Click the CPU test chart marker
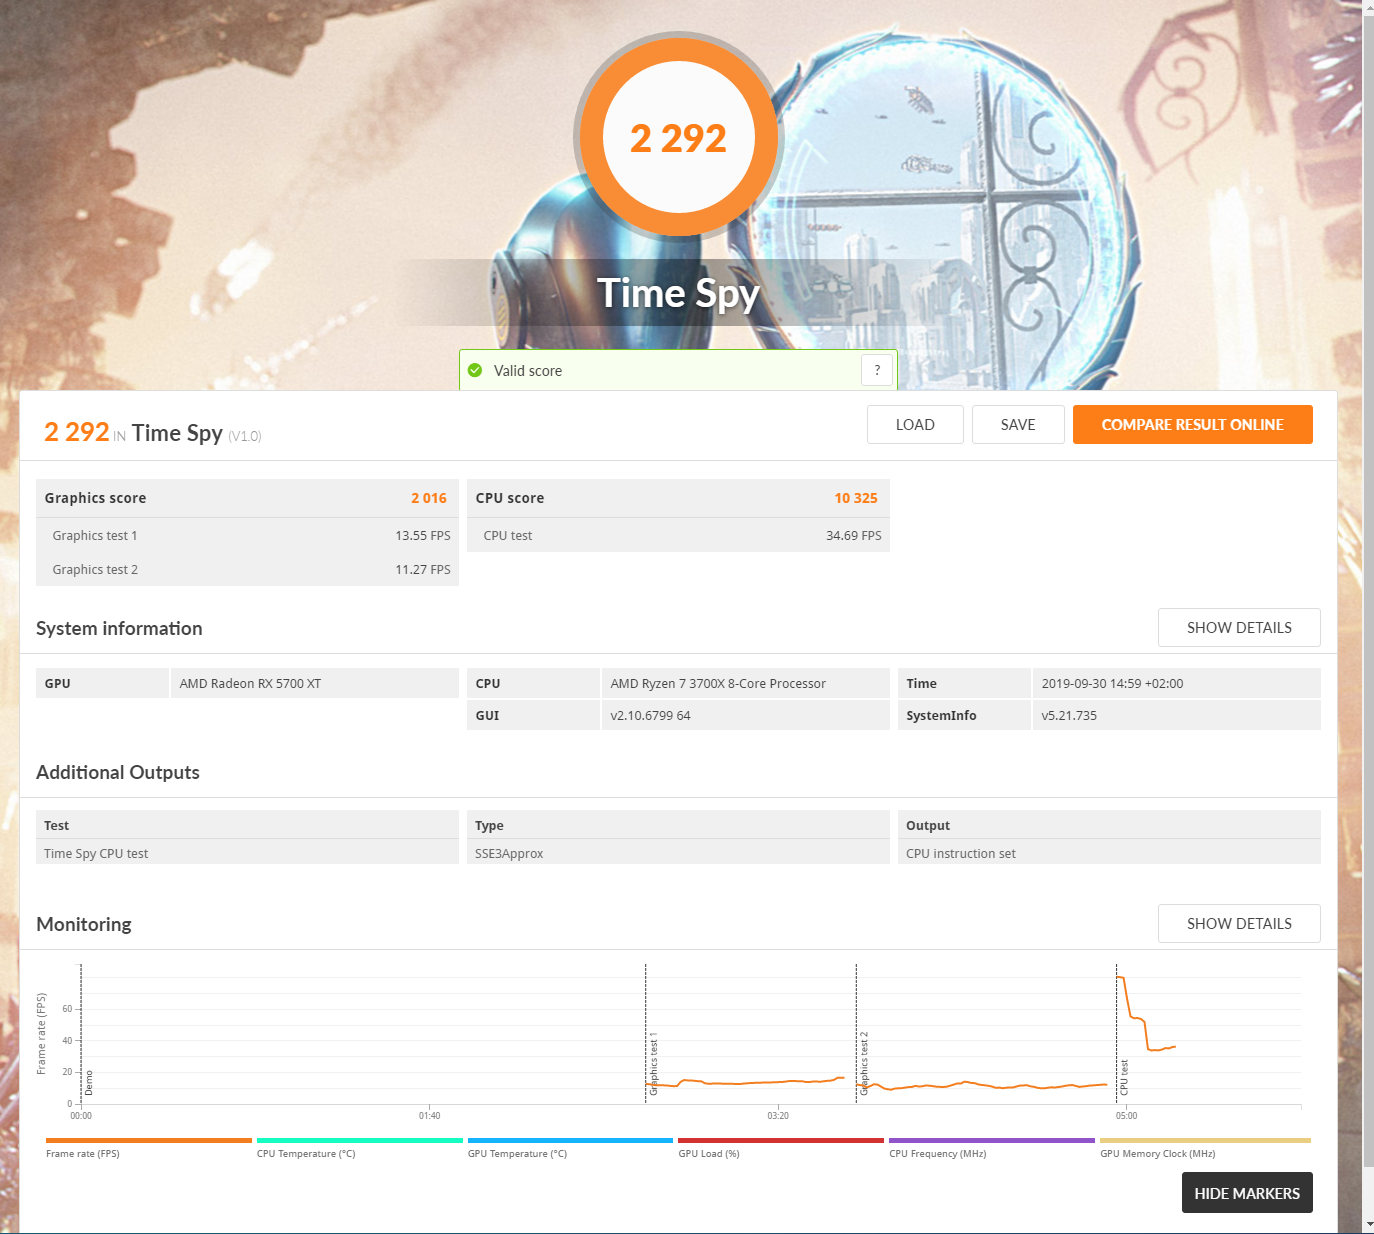Viewport: 1374px width, 1234px height. click(x=1124, y=1076)
